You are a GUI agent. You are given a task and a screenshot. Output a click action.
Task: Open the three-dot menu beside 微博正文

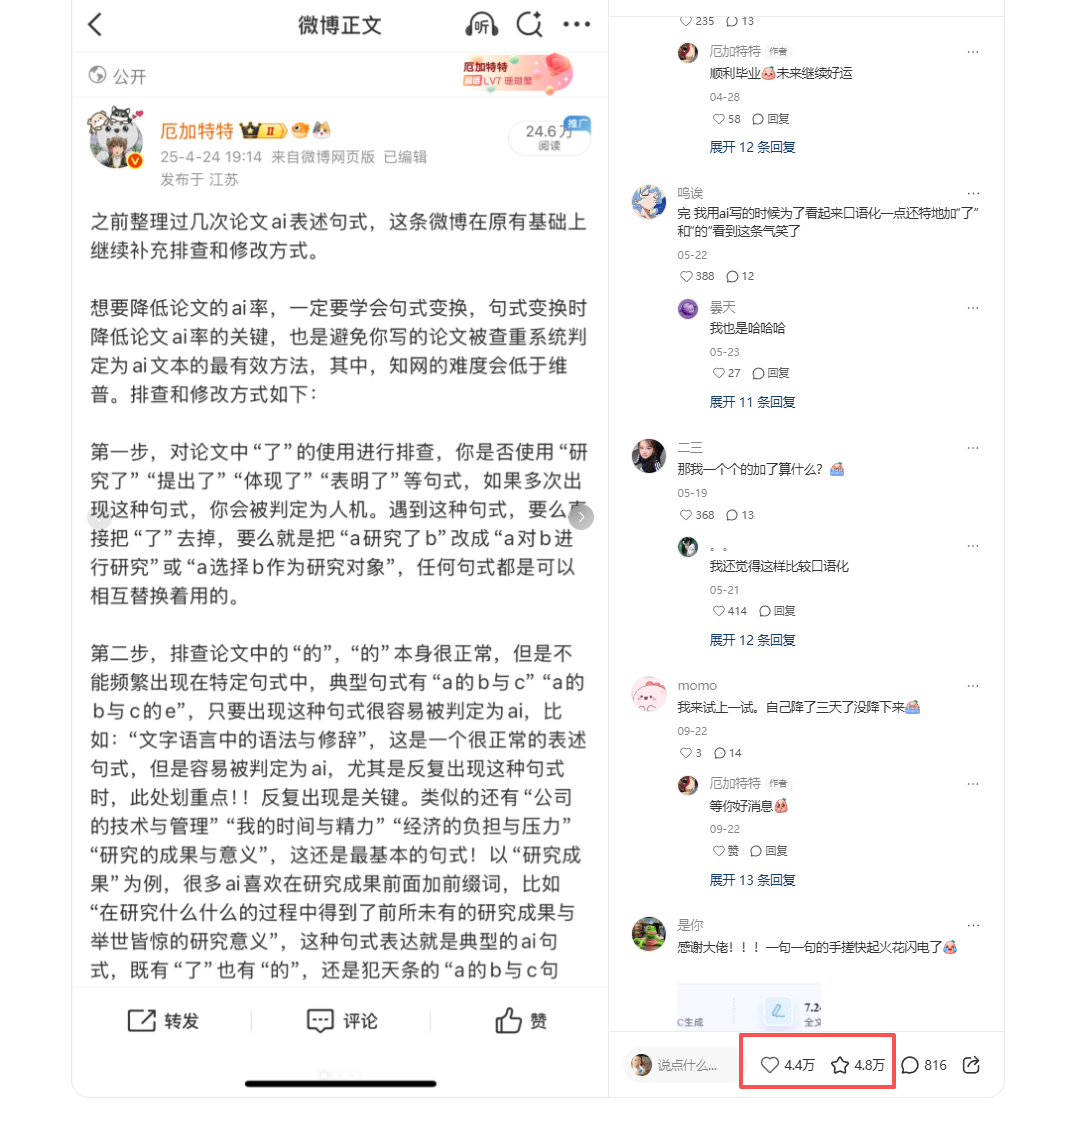(x=577, y=24)
